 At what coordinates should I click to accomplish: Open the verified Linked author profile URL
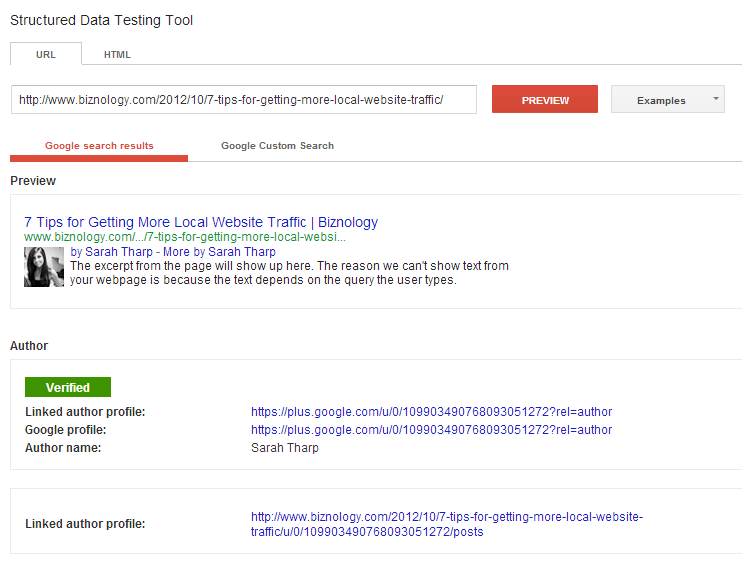(x=431, y=412)
